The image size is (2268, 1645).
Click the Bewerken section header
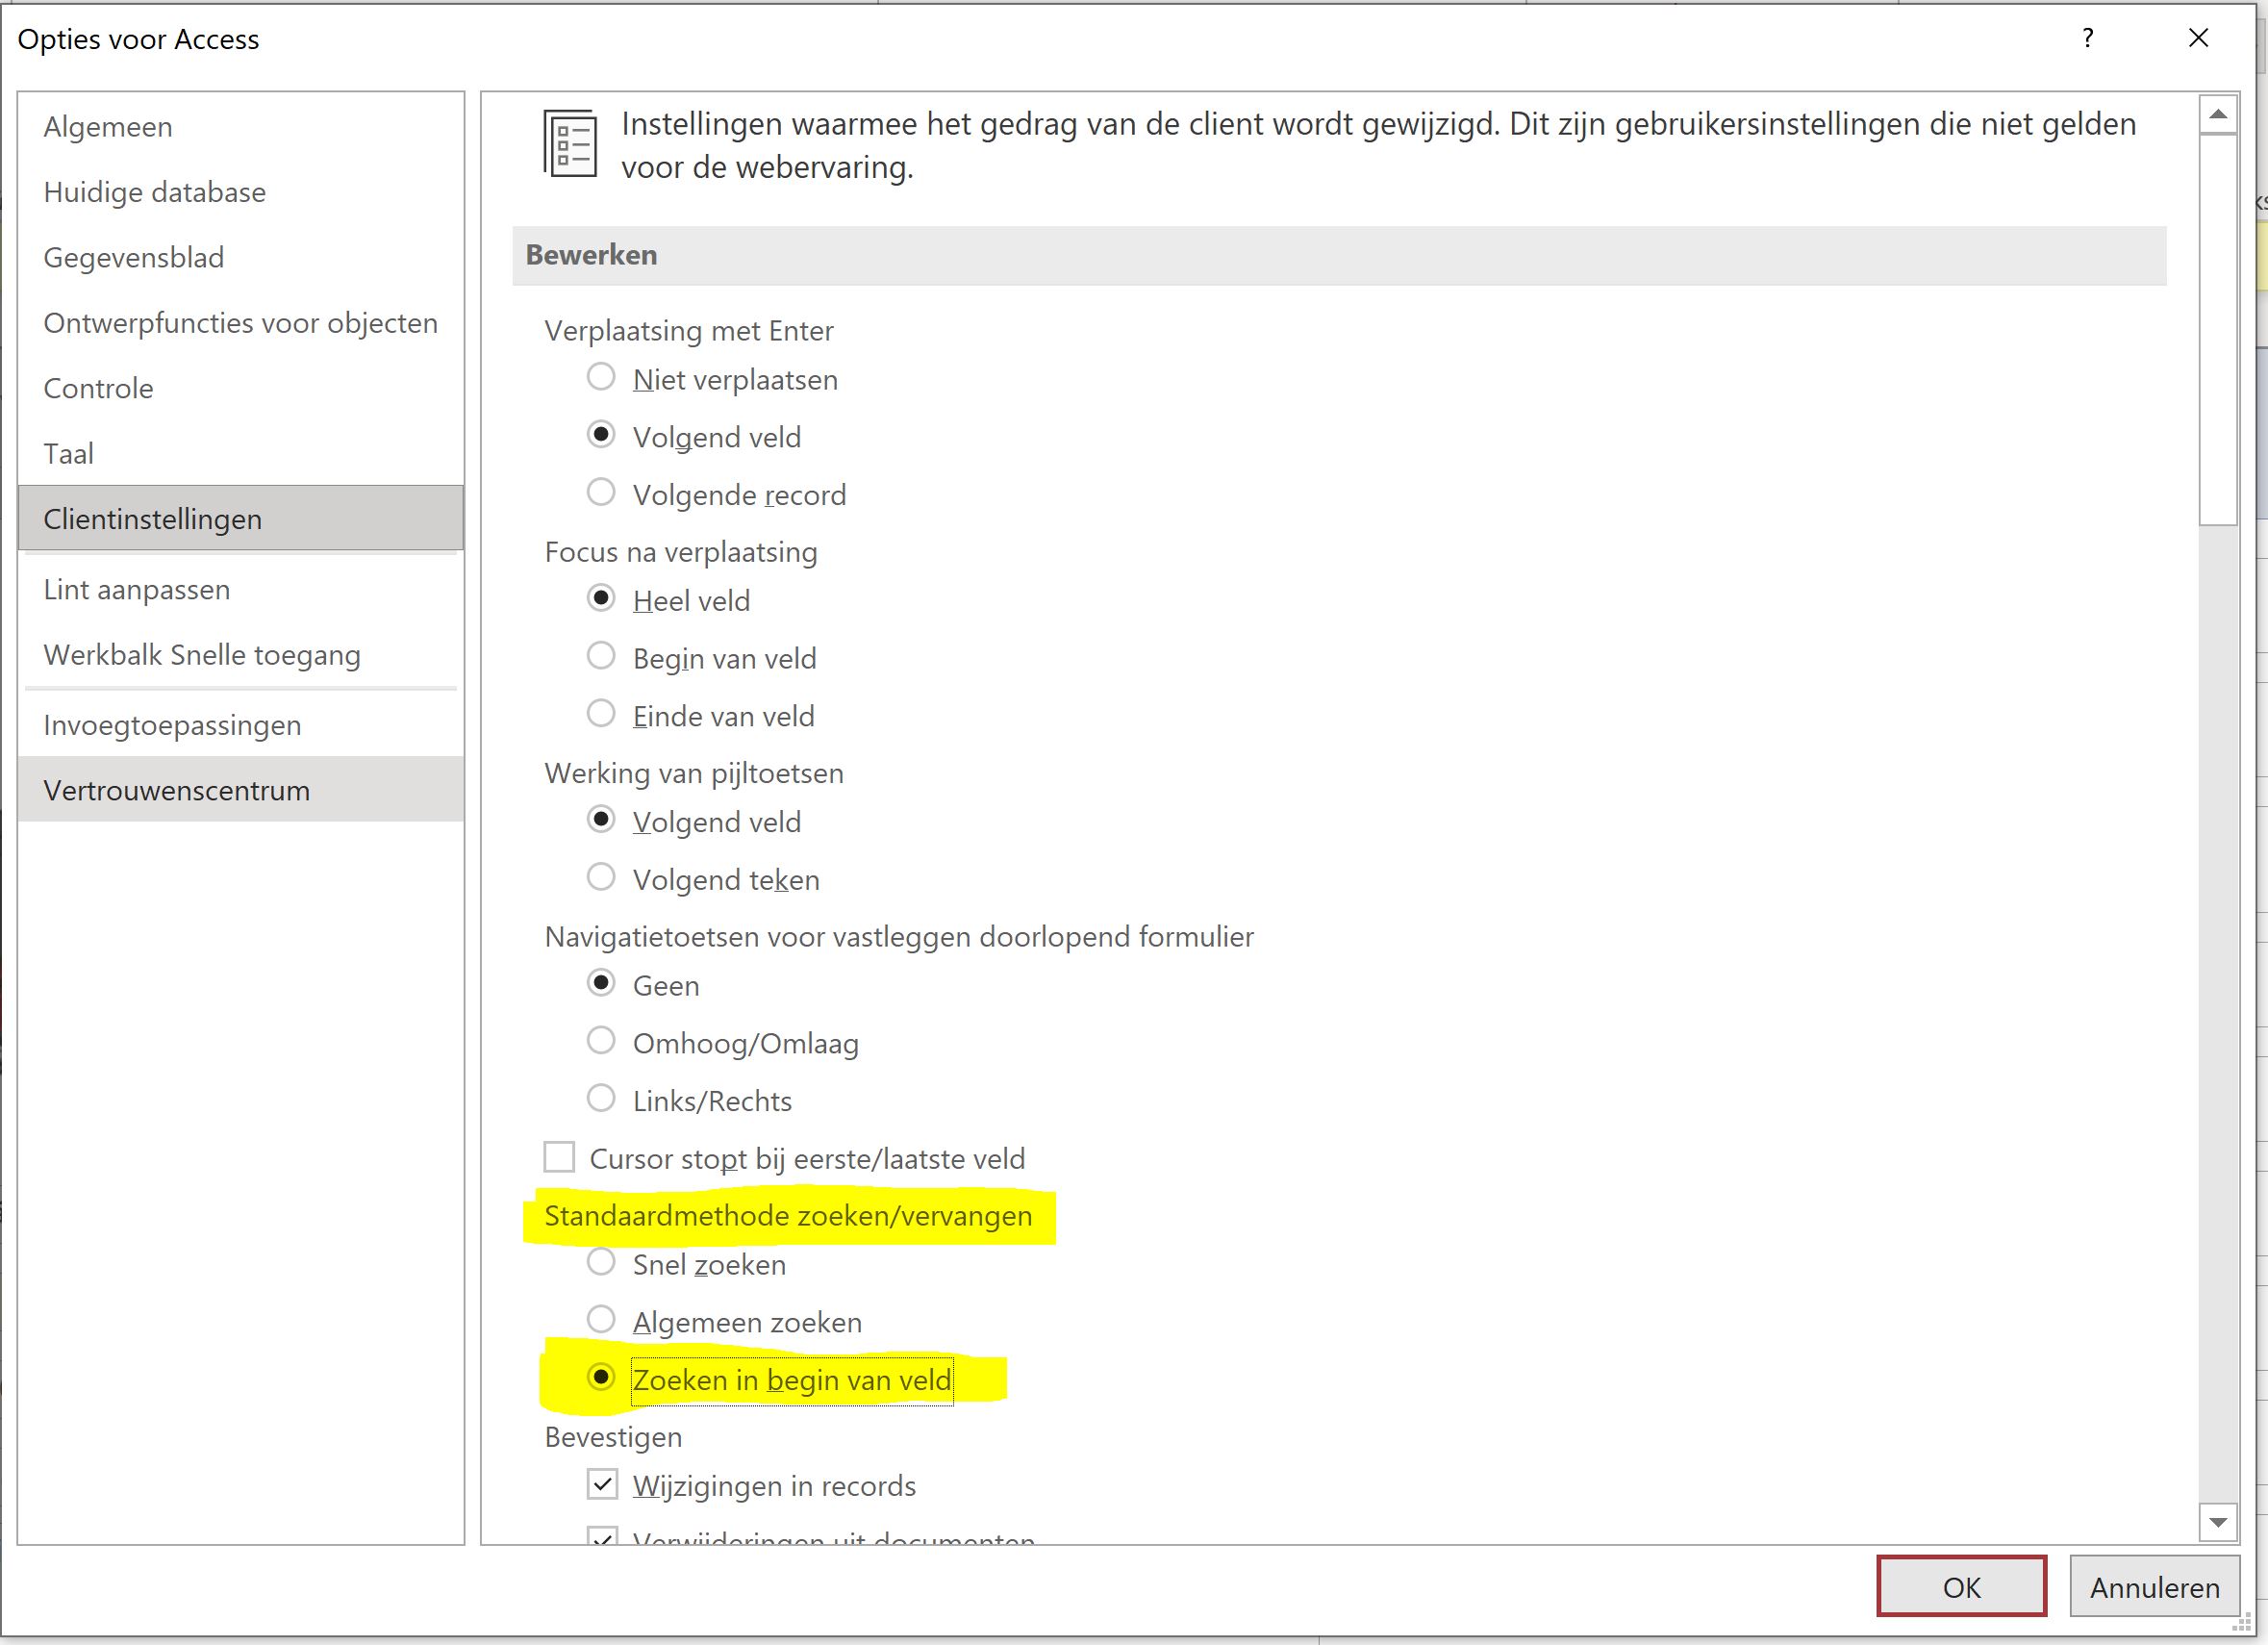pos(1339,255)
